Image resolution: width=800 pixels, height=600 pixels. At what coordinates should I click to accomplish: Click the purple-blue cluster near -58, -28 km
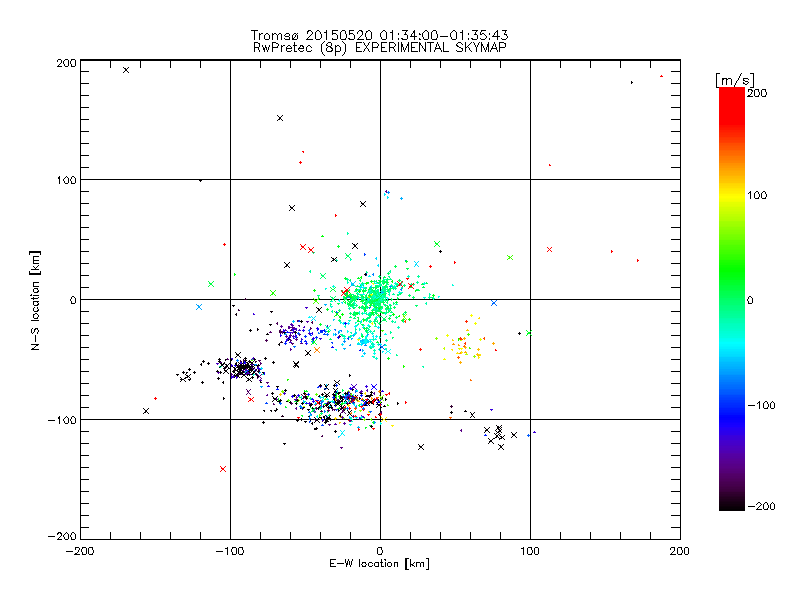point(292,333)
